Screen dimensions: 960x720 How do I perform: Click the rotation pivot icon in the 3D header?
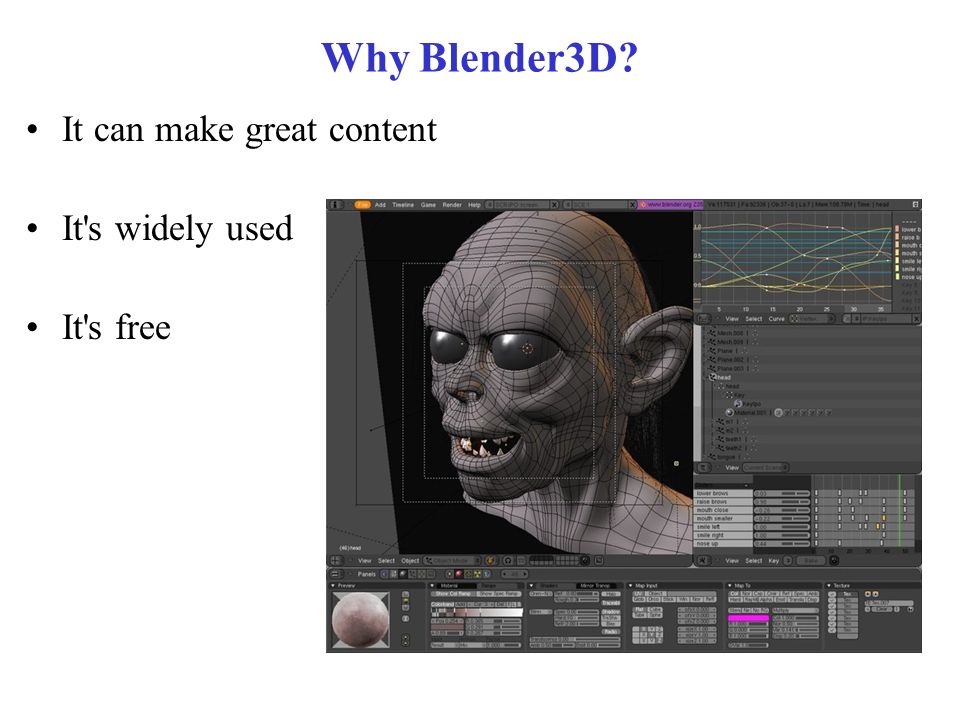tap(508, 560)
